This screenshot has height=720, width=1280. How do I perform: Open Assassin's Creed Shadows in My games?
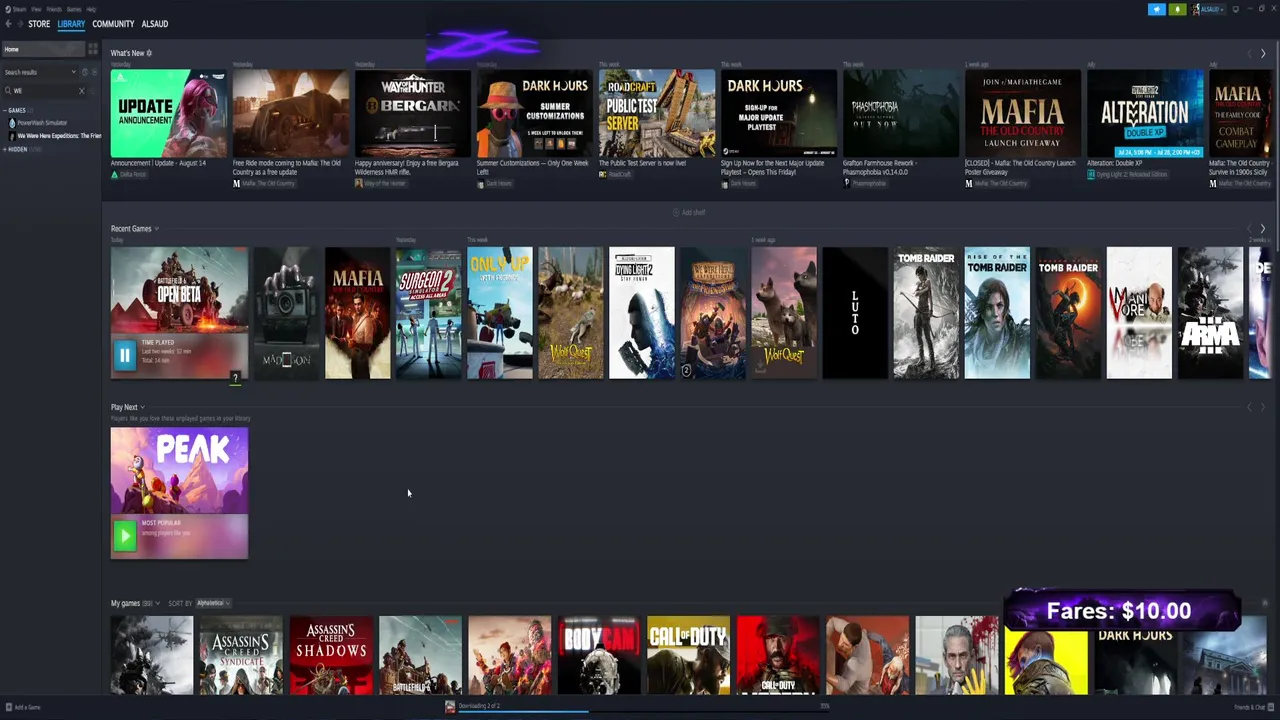point(331,655)
